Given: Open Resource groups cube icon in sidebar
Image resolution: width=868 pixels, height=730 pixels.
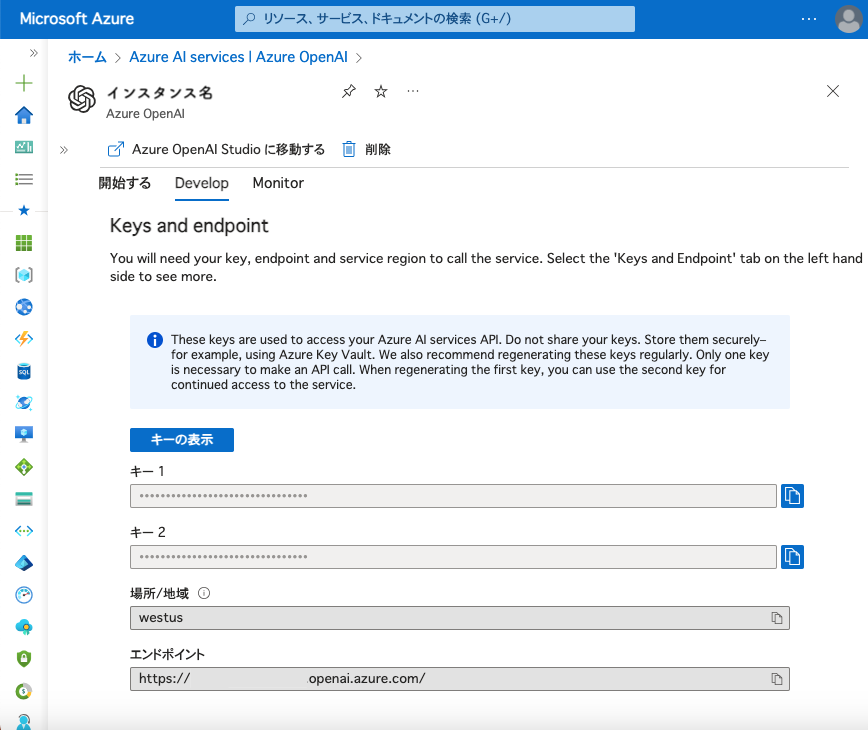Looking at the screenshot, I should 24,275.
